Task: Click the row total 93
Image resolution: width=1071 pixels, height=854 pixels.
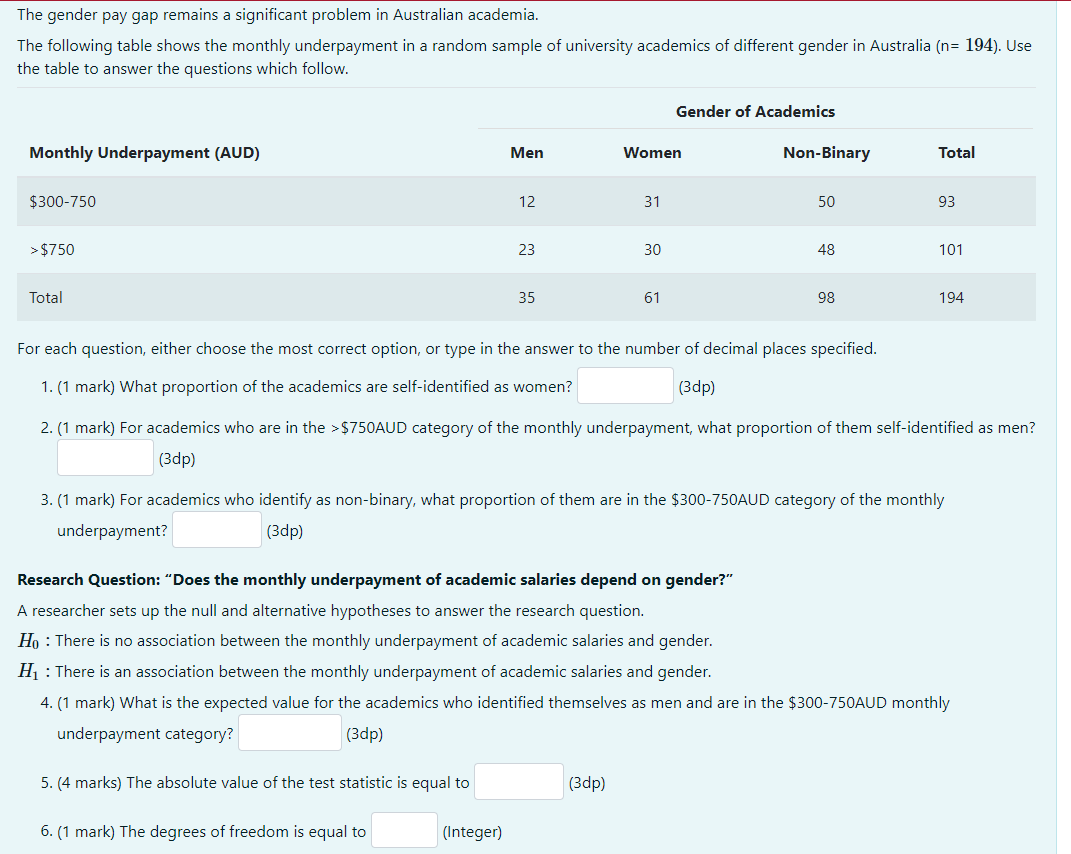Action: (x=947, y=202)
